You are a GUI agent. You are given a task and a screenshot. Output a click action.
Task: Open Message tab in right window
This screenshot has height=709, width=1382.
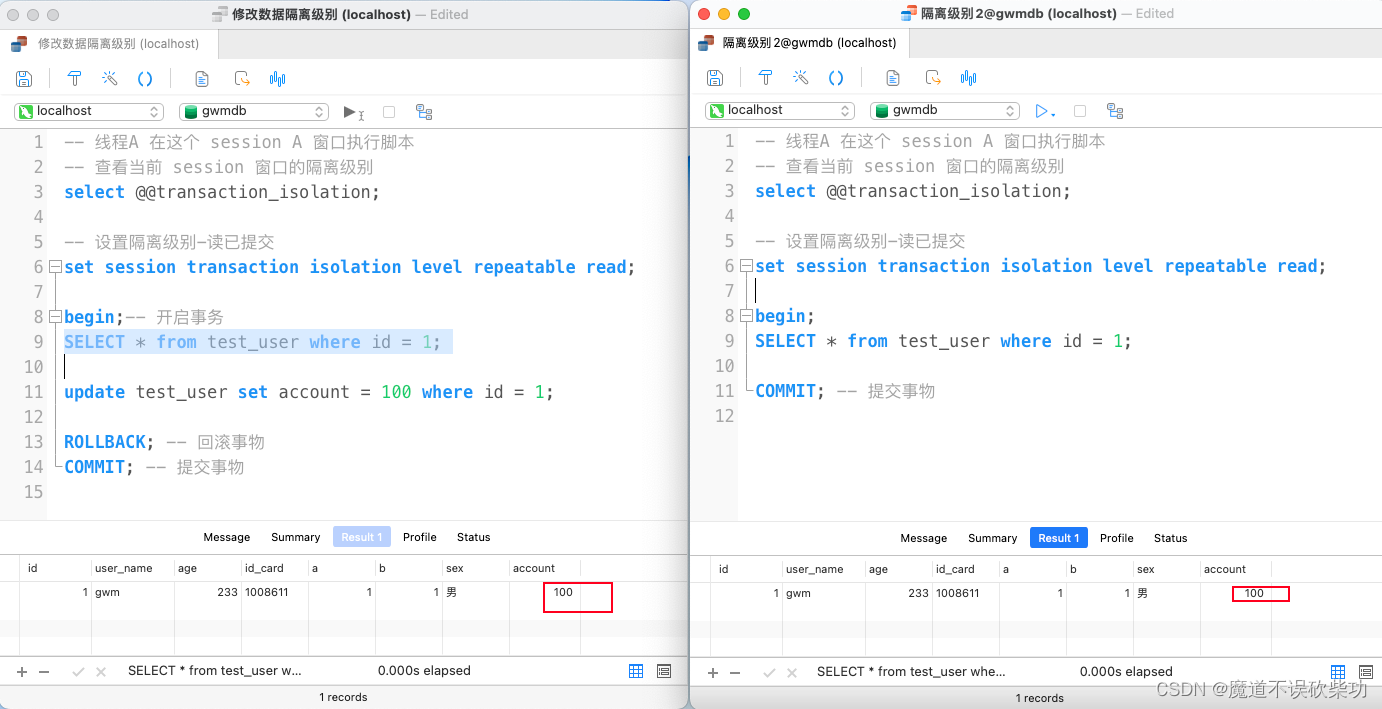click(x=924, y=538)
